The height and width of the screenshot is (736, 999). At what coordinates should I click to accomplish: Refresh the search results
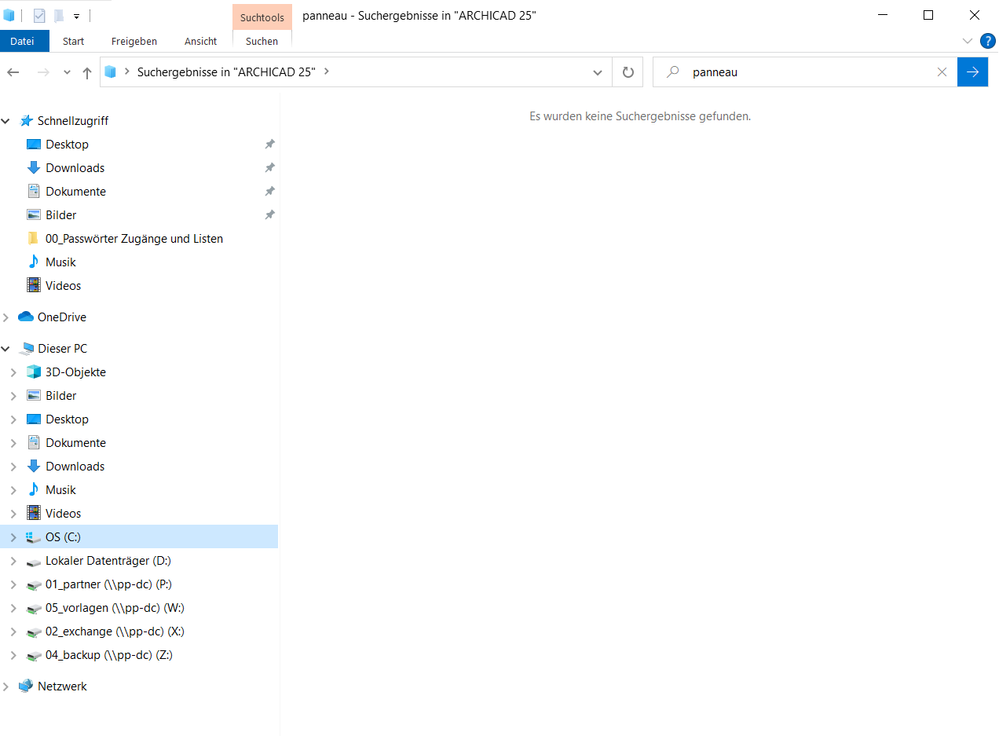coord(628,72)
